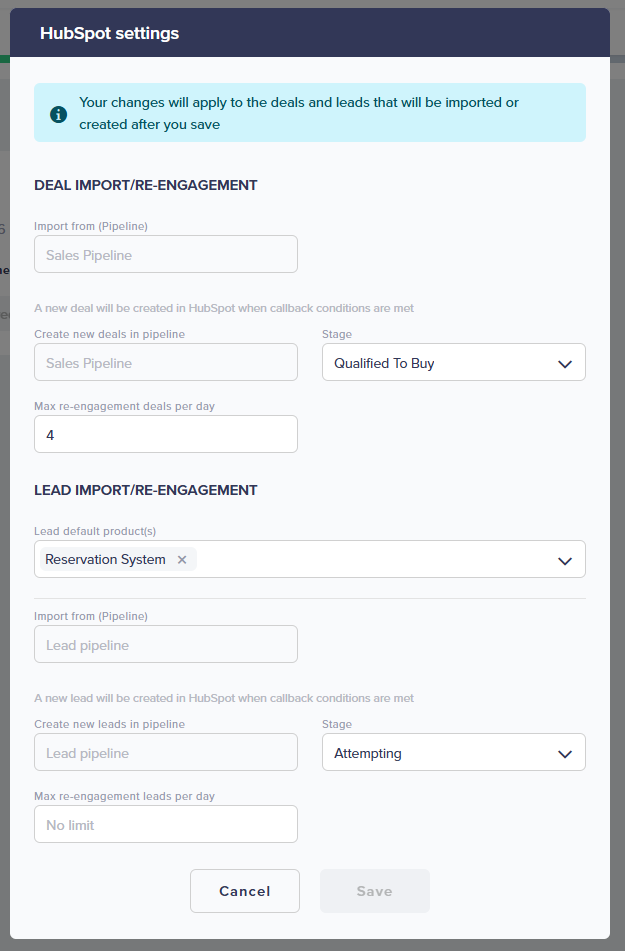Click the HubSpot settings title

click(109, 33)
